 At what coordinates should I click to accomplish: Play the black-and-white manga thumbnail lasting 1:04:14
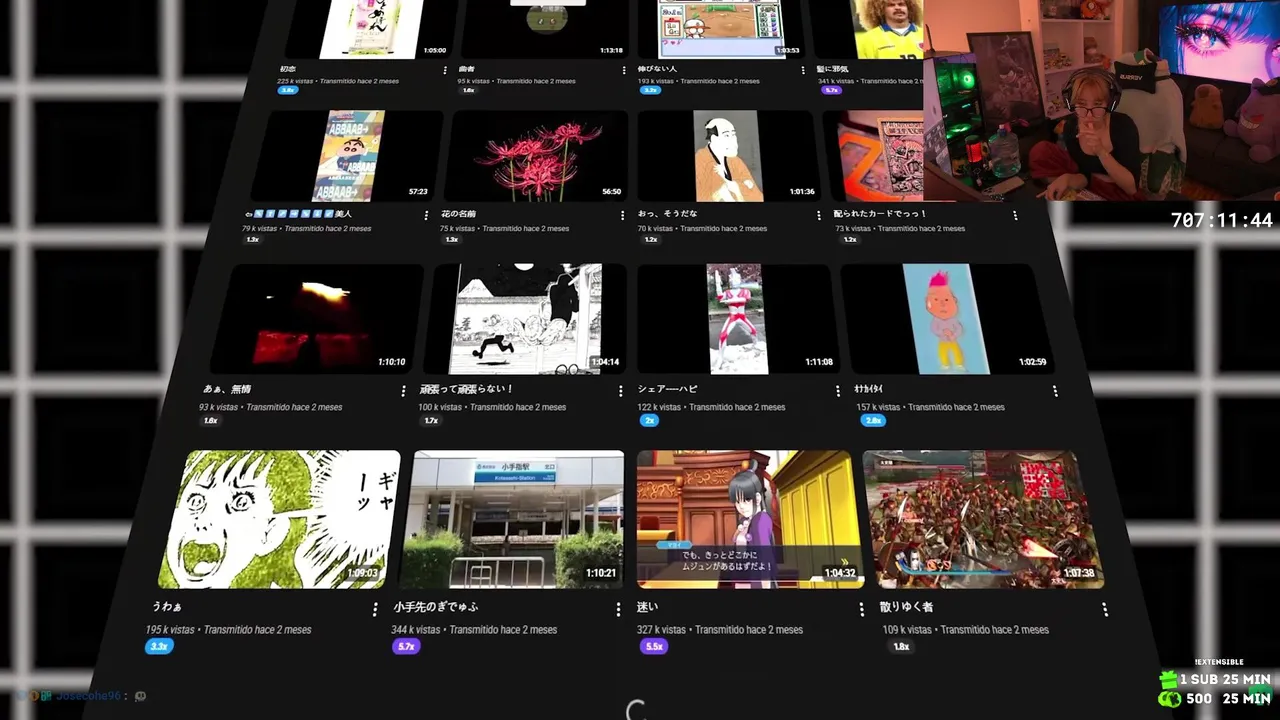tap(527, 318)
